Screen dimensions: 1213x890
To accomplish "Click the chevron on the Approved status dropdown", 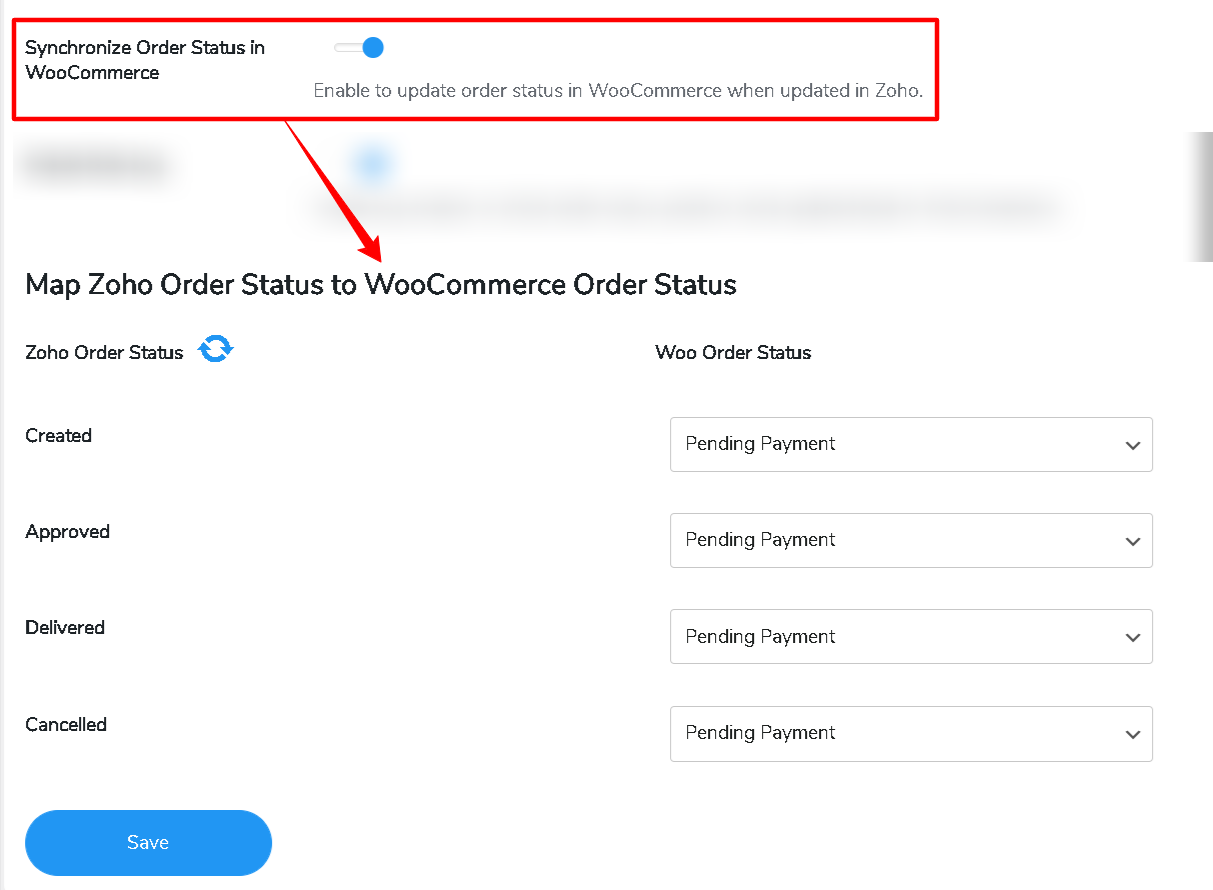I will coord(1133,540).
